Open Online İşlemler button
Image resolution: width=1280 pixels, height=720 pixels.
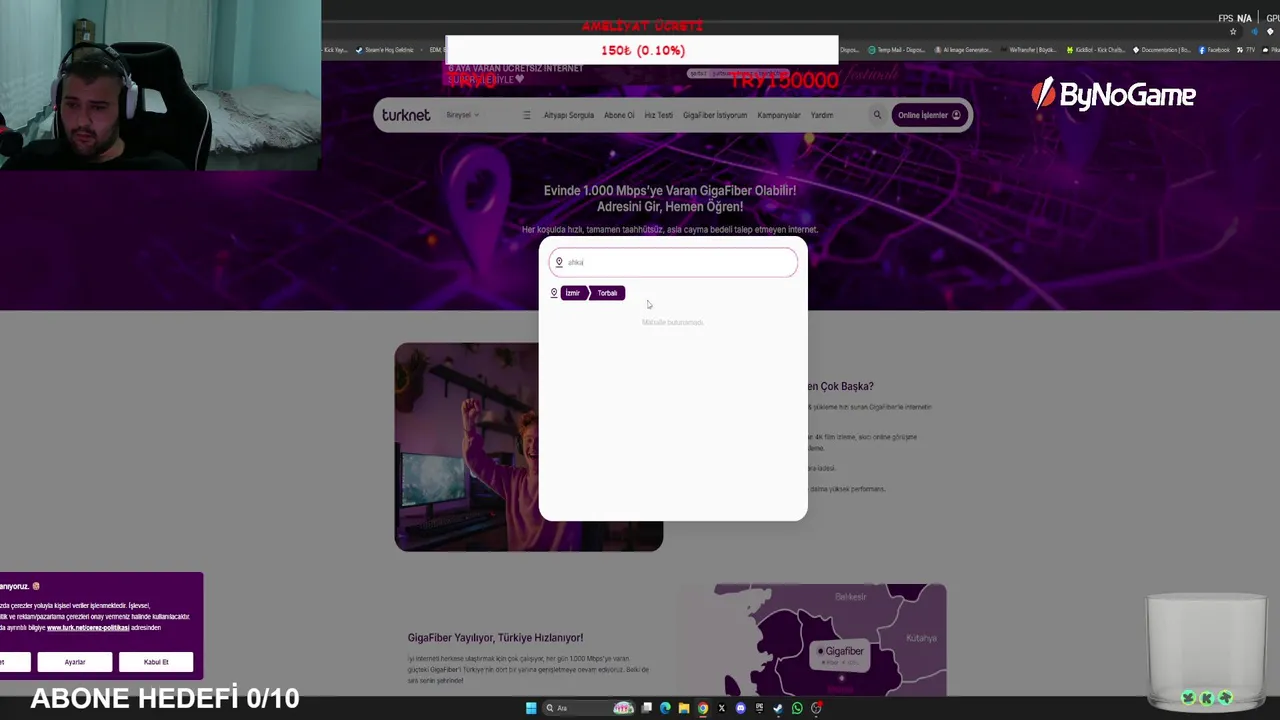929,115
